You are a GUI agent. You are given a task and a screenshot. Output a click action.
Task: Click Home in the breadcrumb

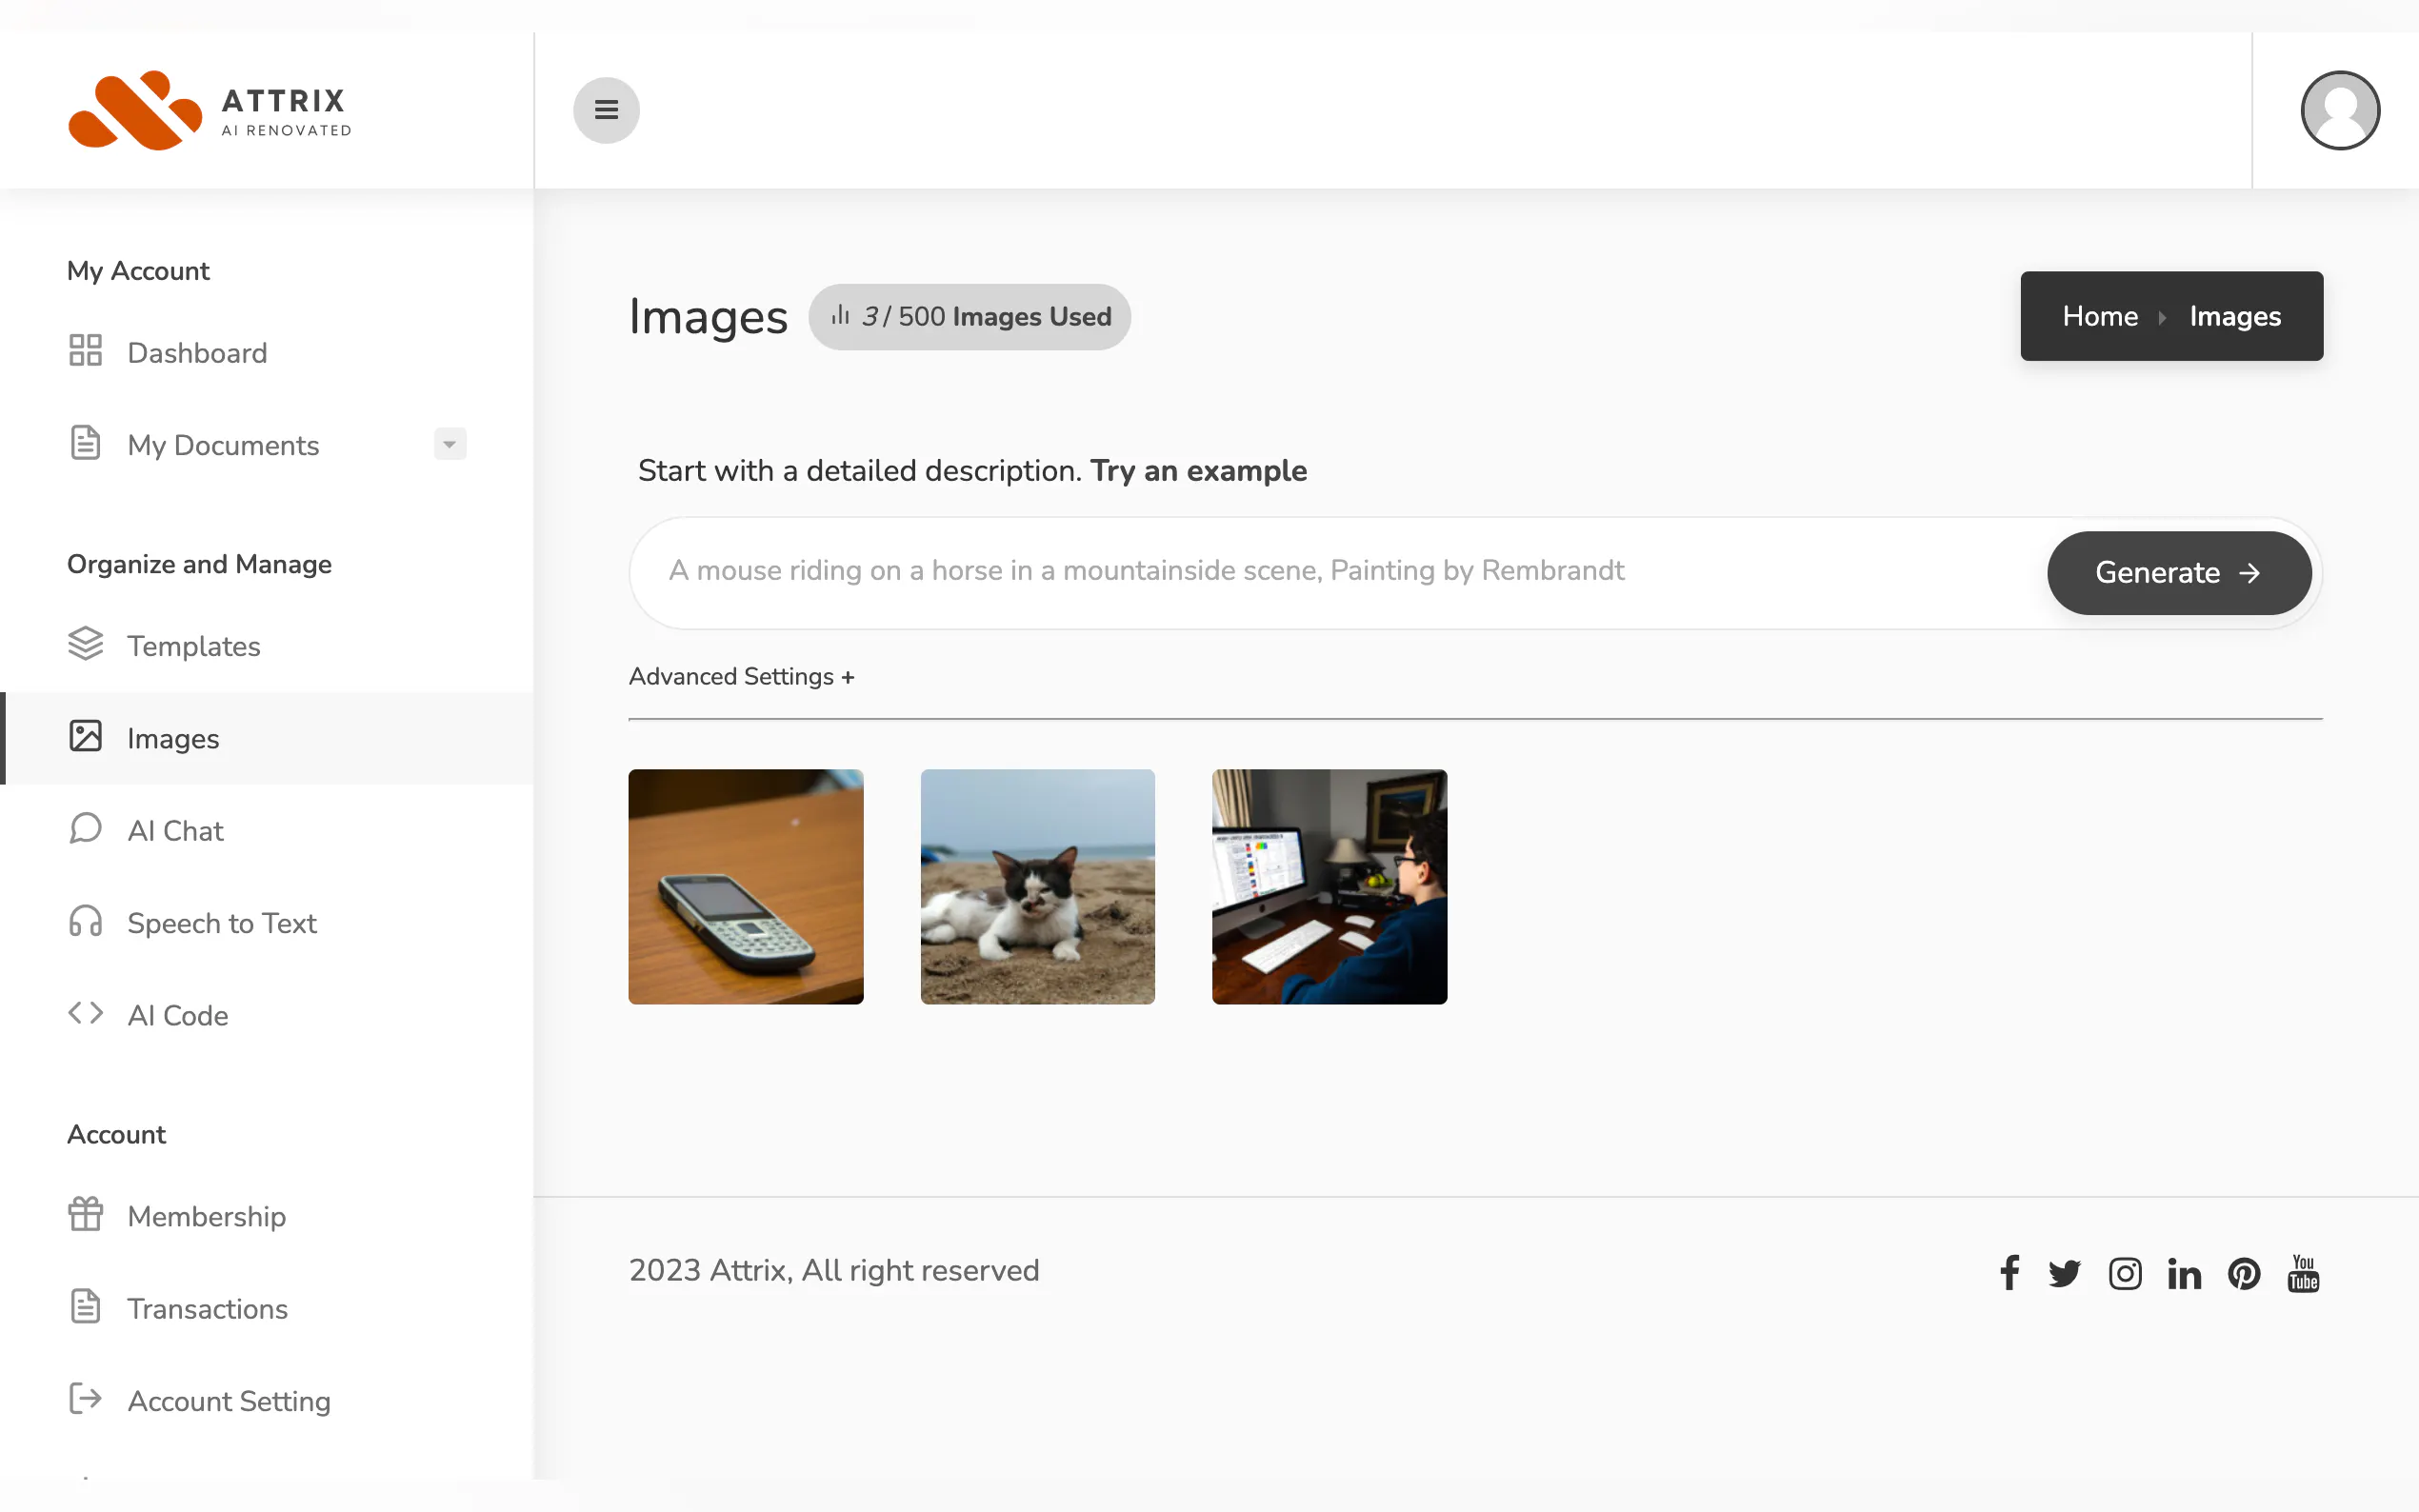[2099, 316]
